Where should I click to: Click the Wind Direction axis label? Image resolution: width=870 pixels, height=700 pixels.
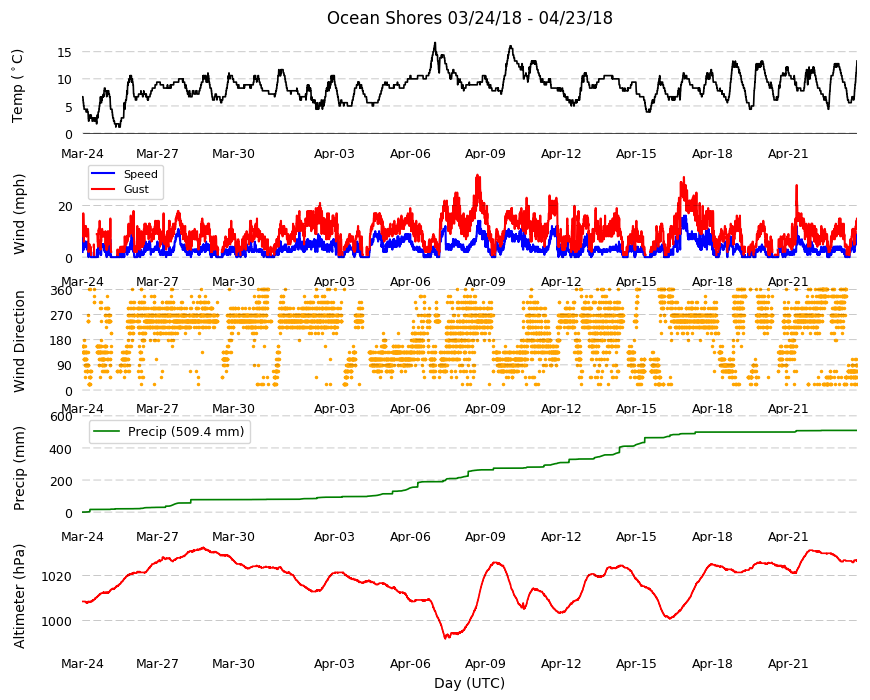(x=19, y=341)
